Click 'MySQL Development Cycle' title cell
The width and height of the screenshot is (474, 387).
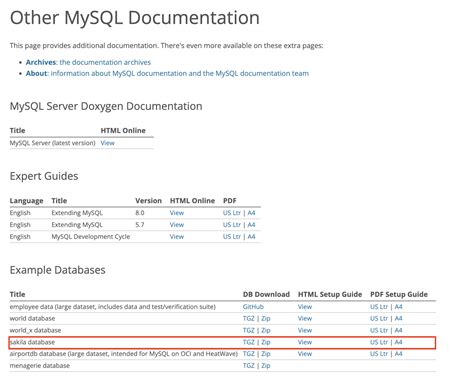pos(91,237)
